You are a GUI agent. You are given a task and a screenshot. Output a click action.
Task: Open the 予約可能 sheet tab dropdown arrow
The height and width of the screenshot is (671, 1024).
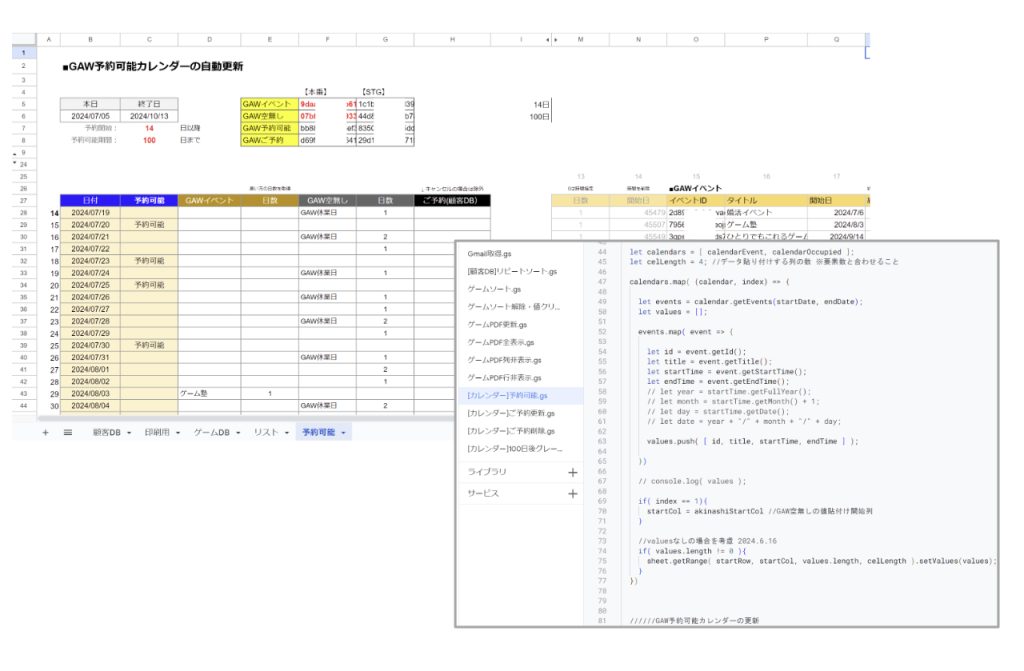(x=344, y=433)
